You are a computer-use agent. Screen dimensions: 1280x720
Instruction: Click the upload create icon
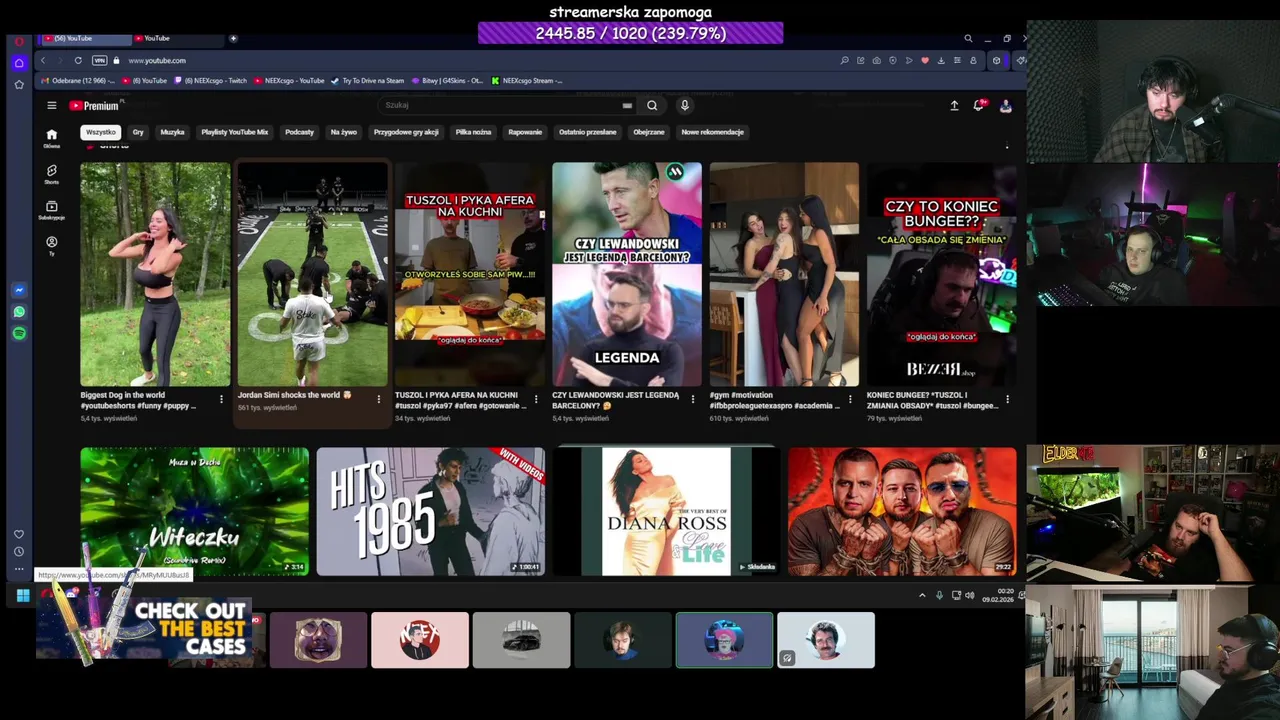[x=954, y=105]
